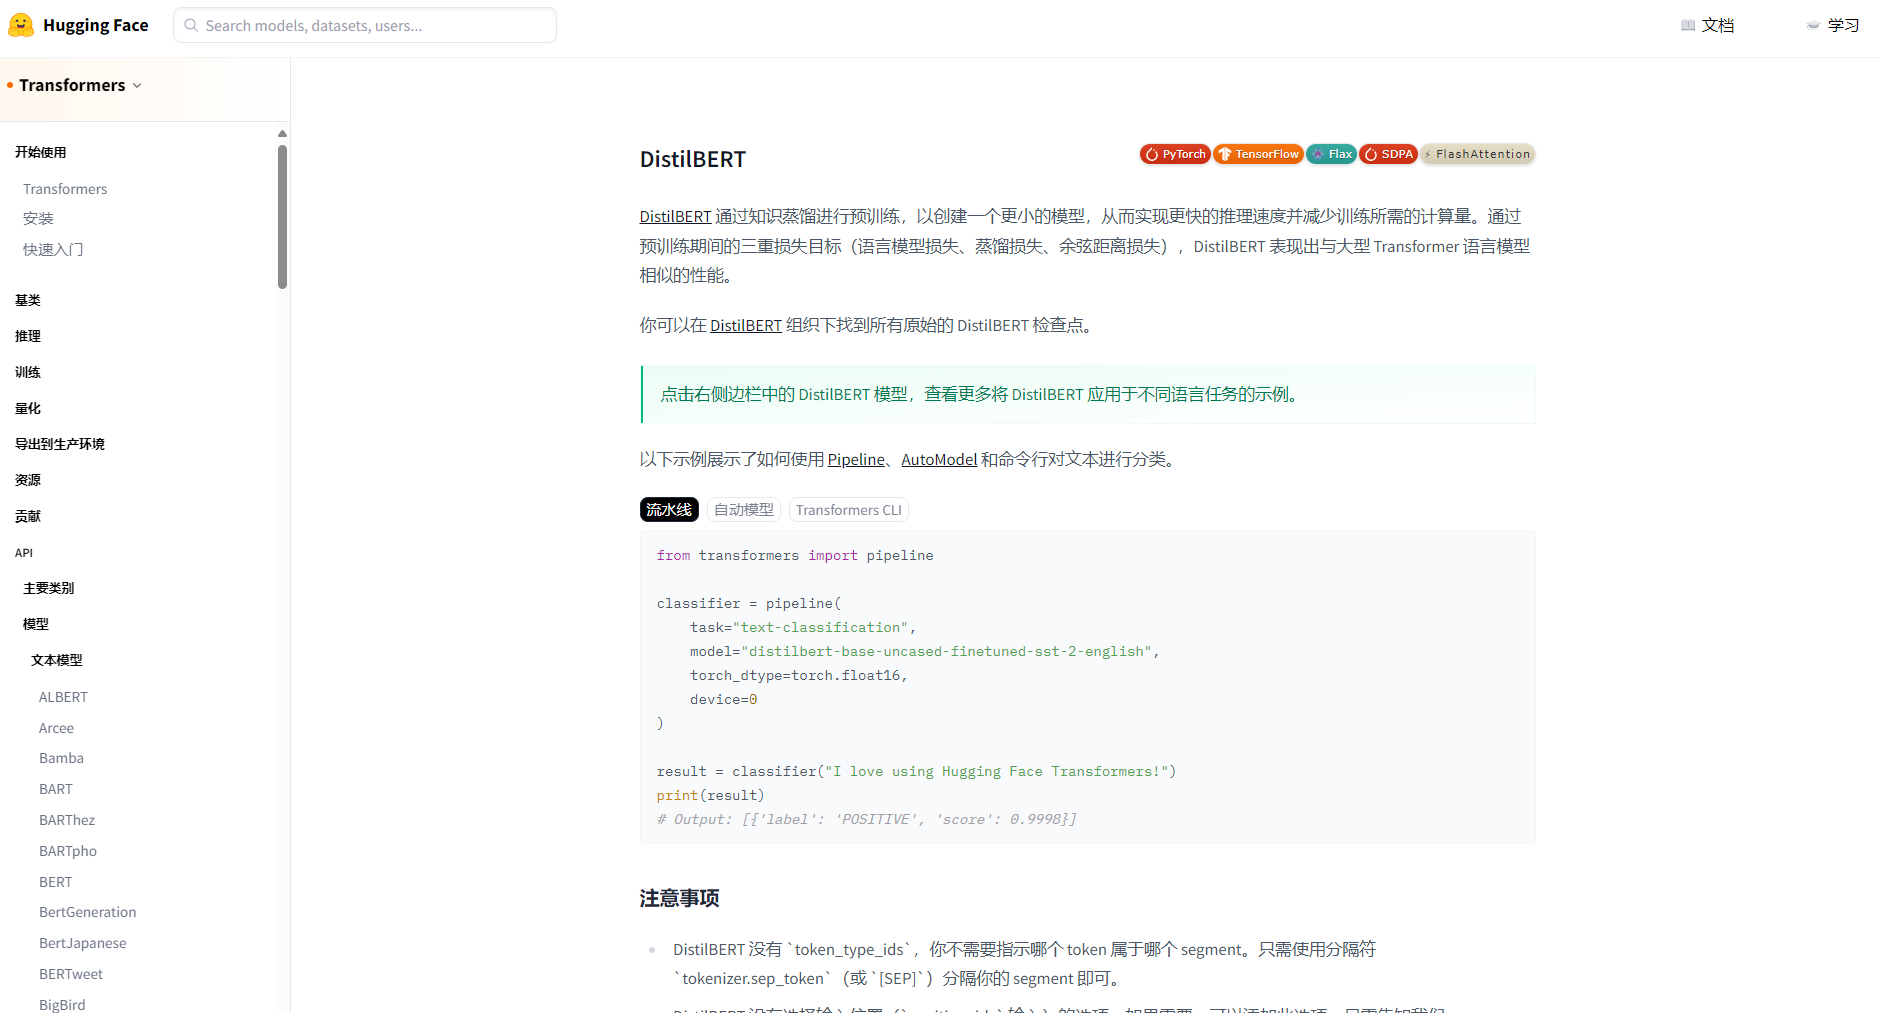Expand the 量化 sidebar section
This screenshot has width=1881, height=1013.
tap(28, 408)
